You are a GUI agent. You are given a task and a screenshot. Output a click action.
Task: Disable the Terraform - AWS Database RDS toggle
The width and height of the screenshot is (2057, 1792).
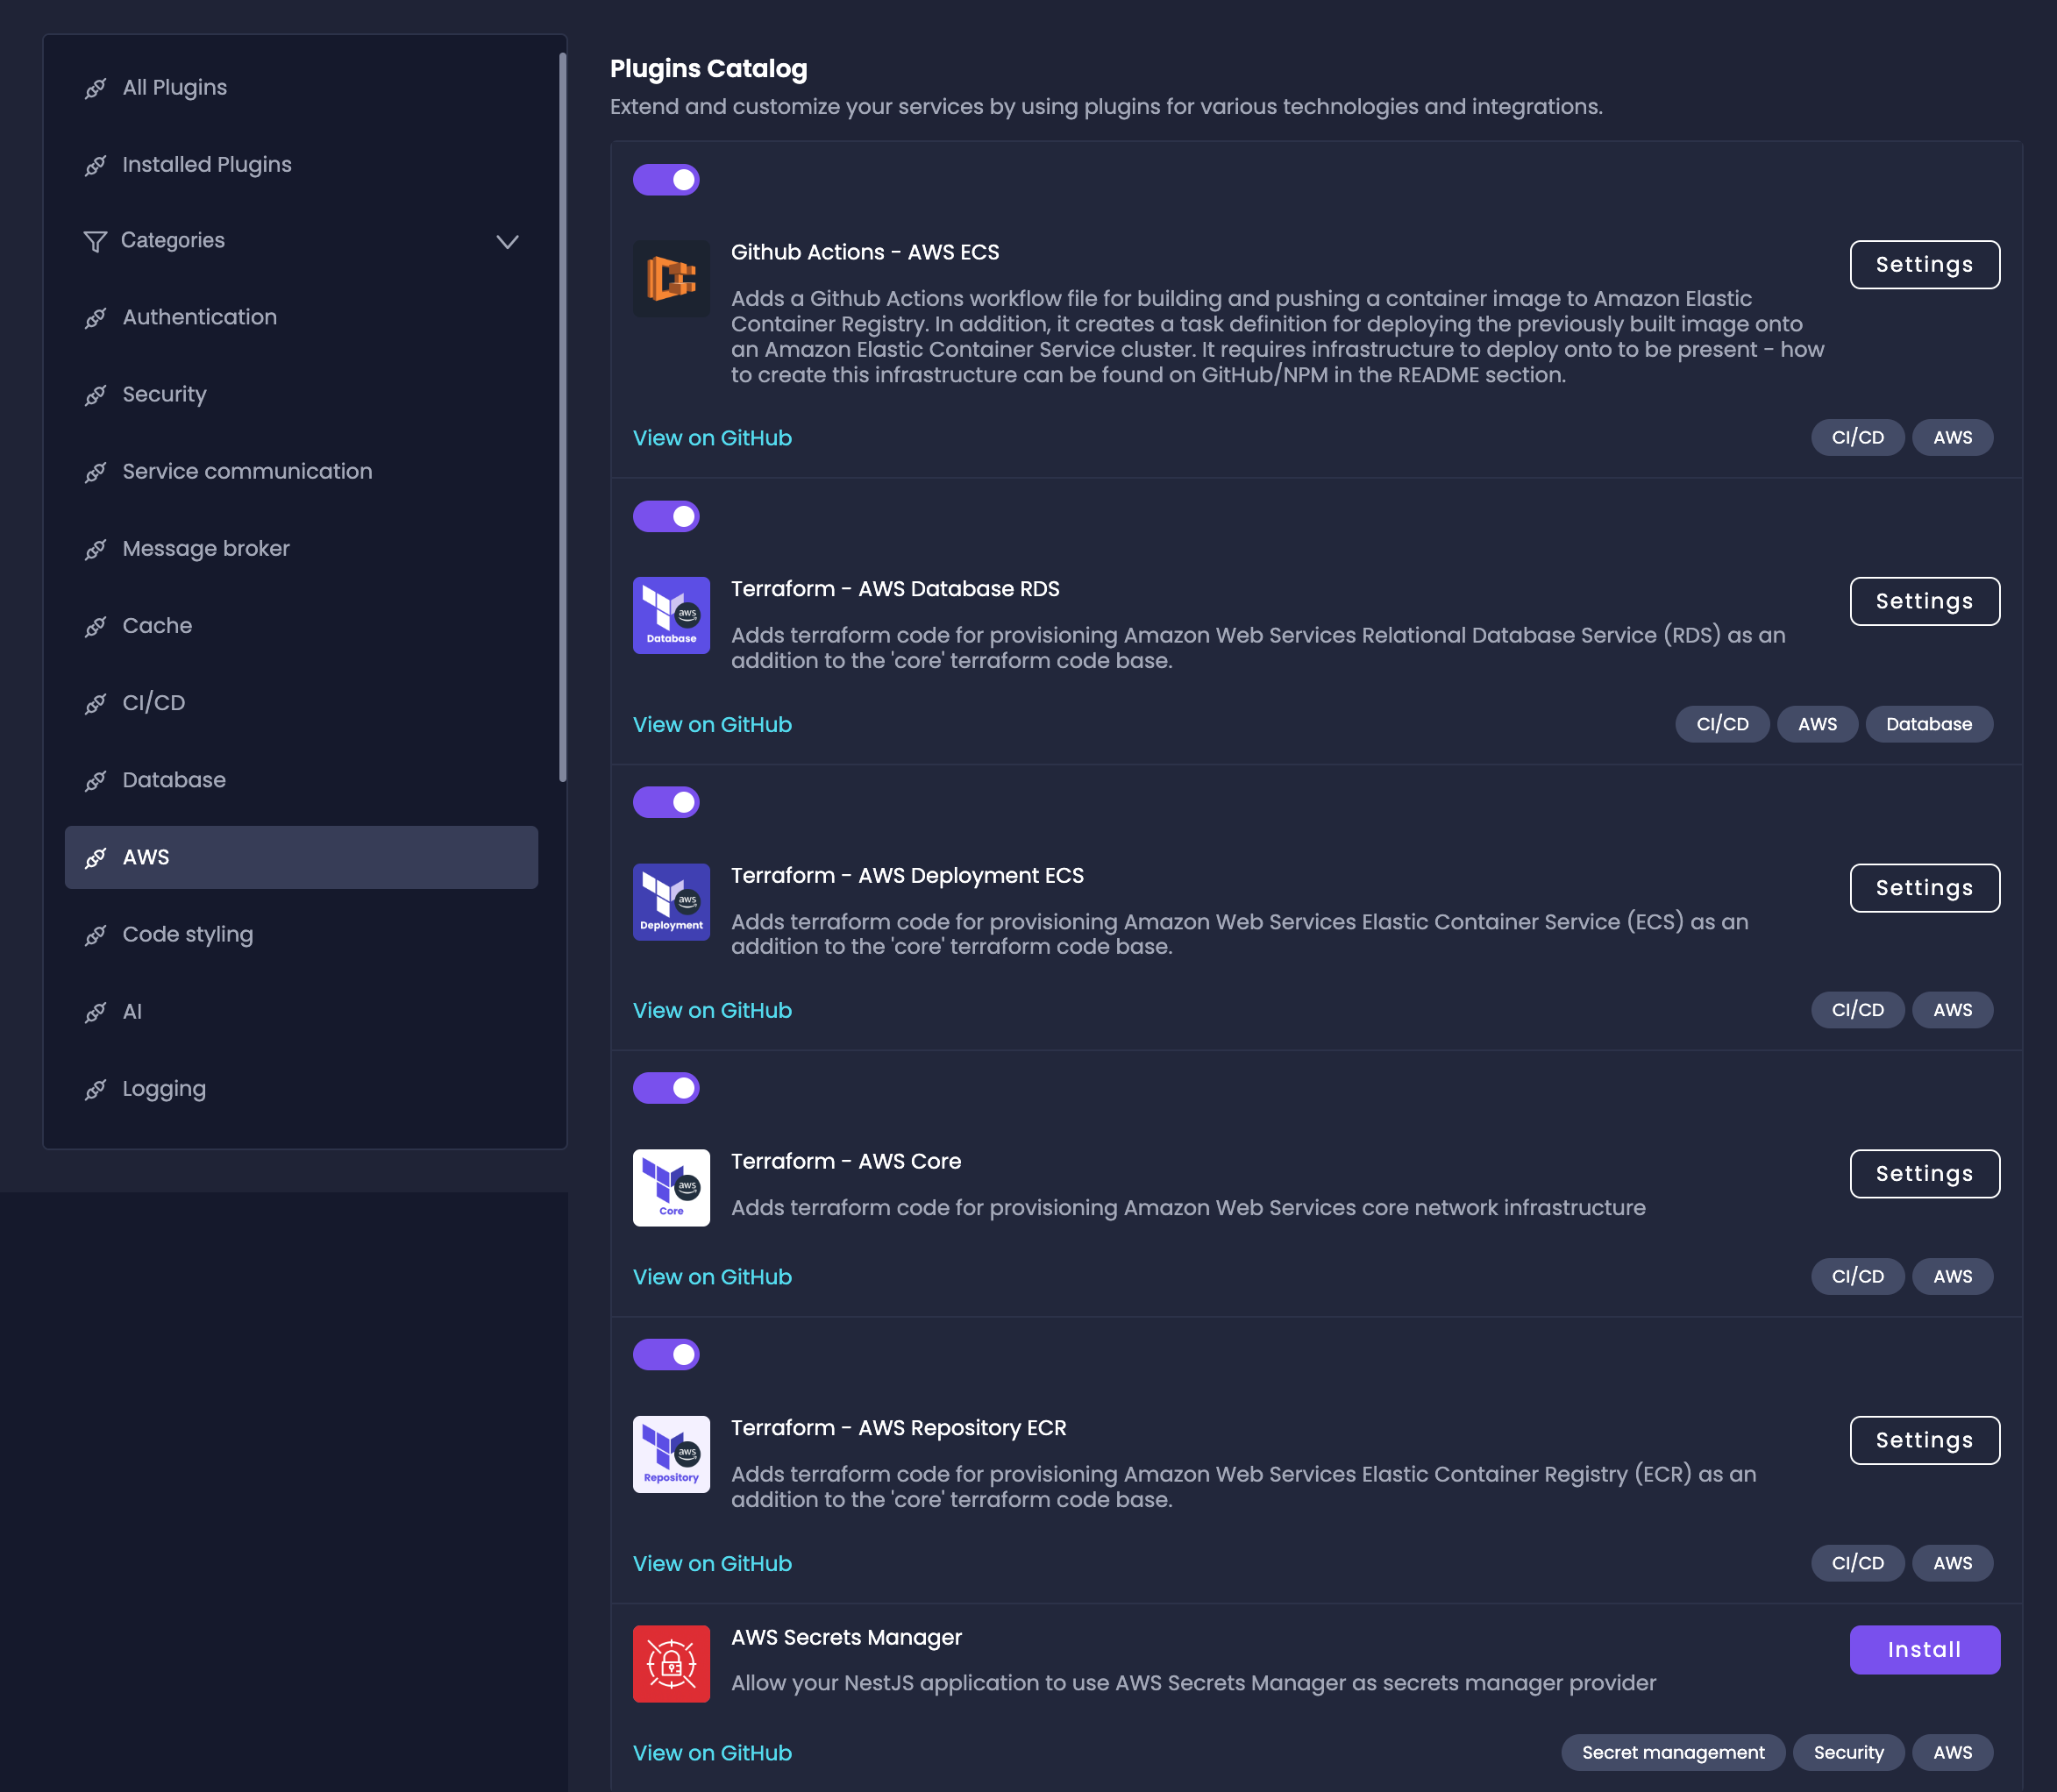(x=666, y=516)
